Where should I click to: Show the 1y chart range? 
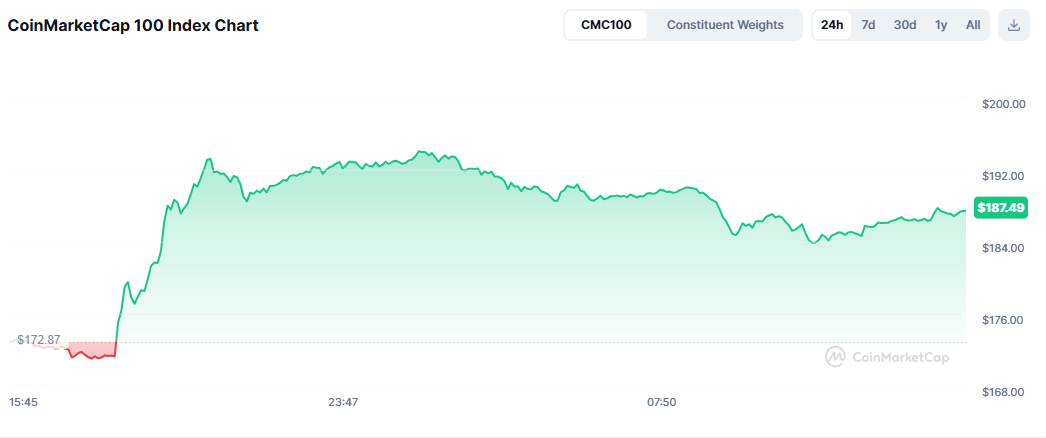tap(941, 25)
